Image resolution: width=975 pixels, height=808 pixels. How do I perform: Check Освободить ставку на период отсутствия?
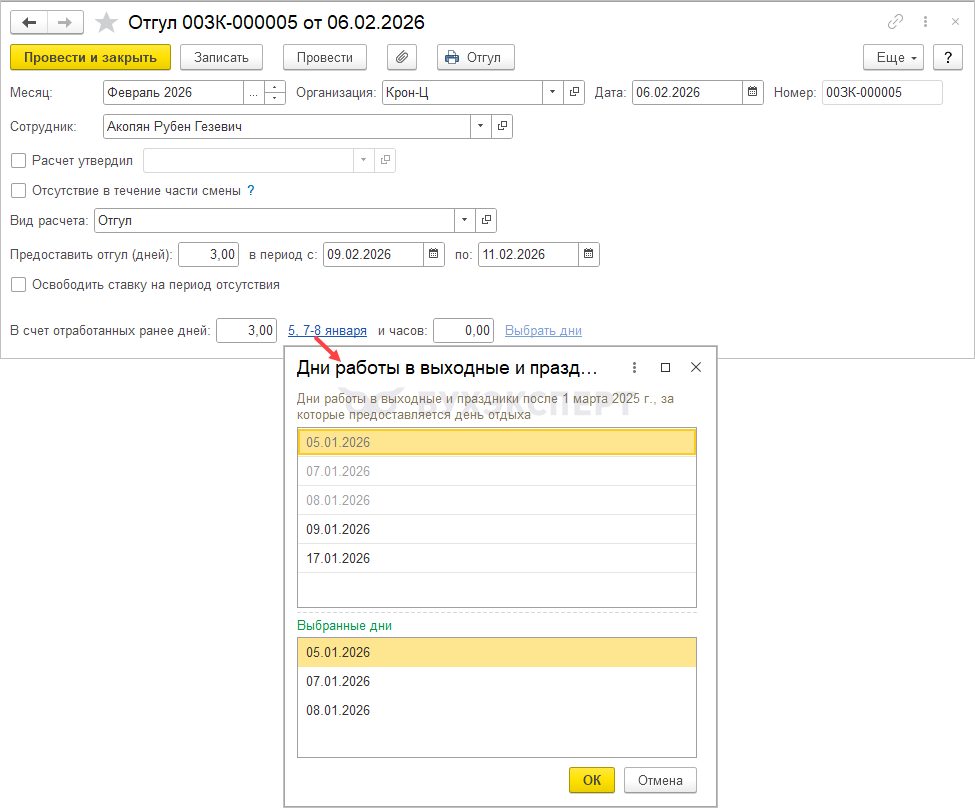coord(18,285)
